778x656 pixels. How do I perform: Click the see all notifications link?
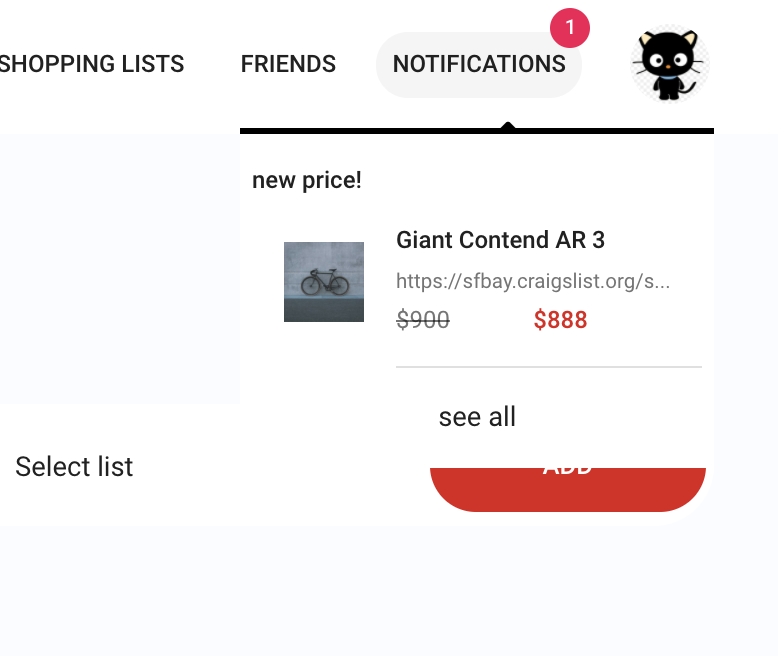click(477, 416)
